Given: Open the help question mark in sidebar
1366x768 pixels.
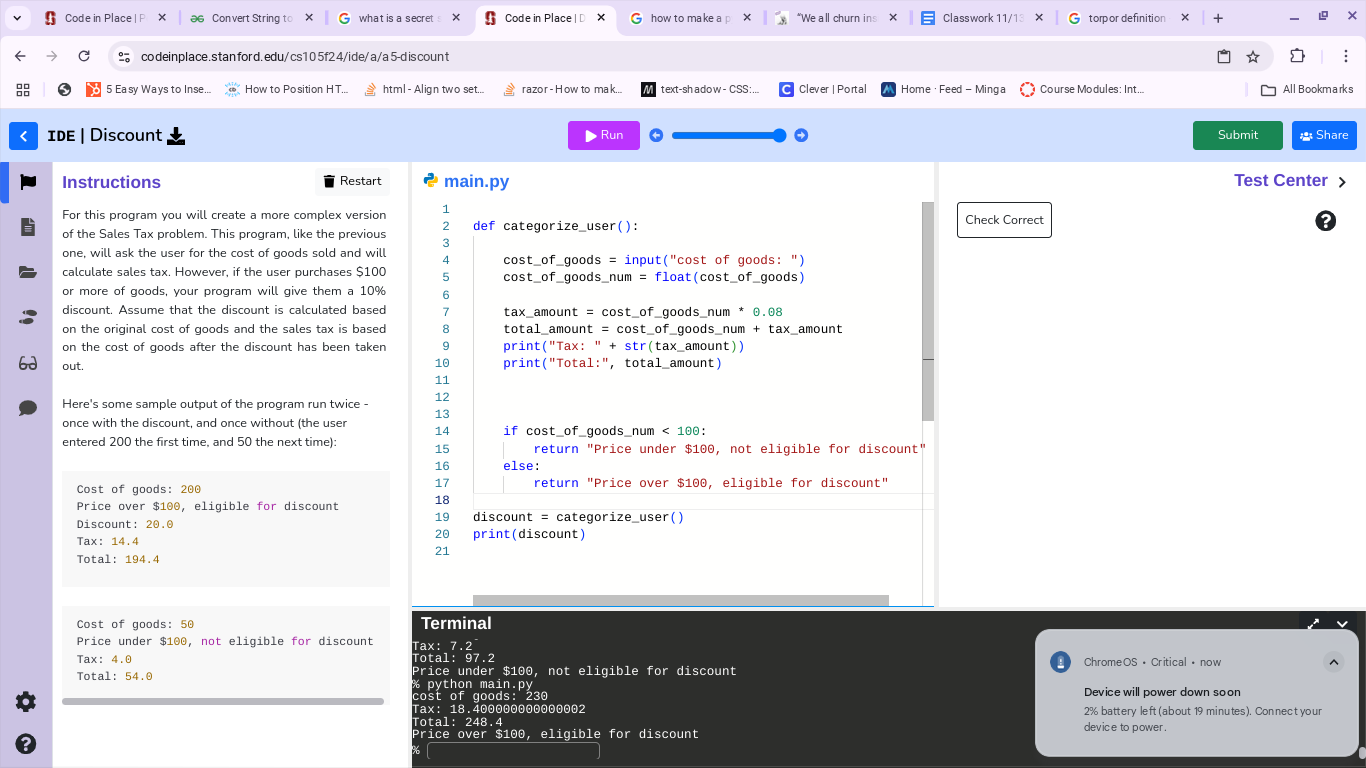Looking at the screenshot, I should click(26, 744).
